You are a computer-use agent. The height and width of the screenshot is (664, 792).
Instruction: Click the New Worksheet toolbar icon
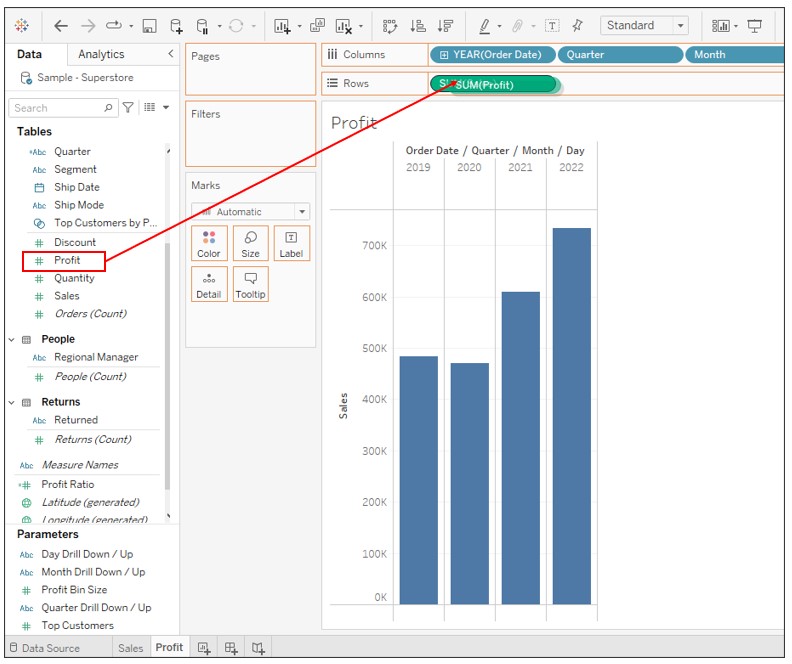(x=282, y=26)
